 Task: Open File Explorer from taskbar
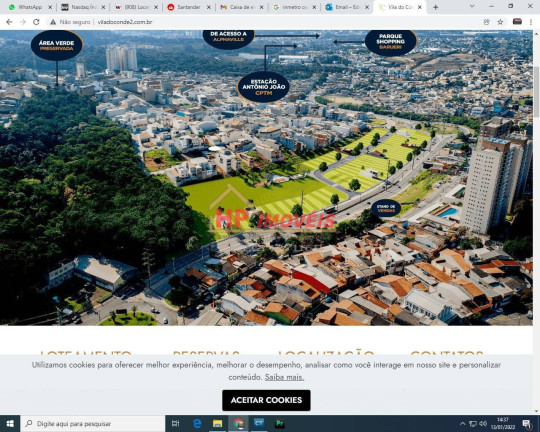pos(217,423)
